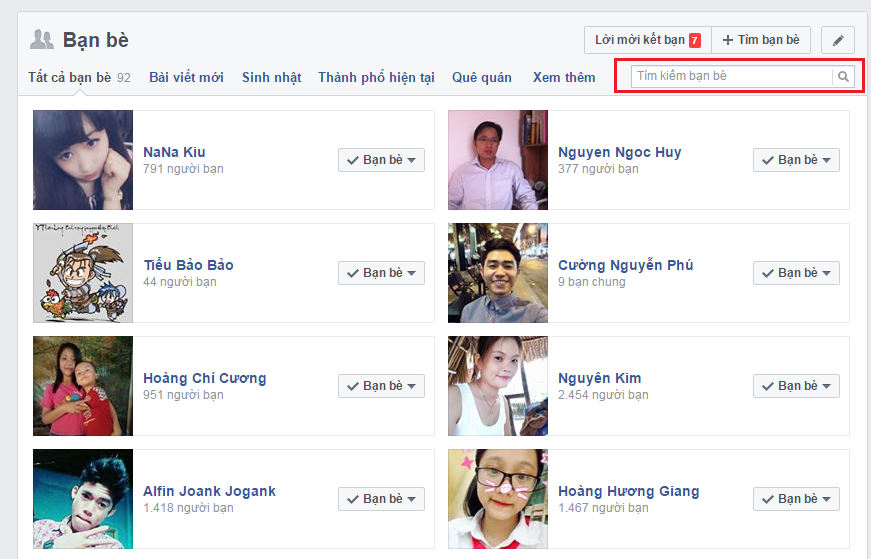
Task: Open Hoàng Chí Cương's profile name link
Action: [205, 378]
